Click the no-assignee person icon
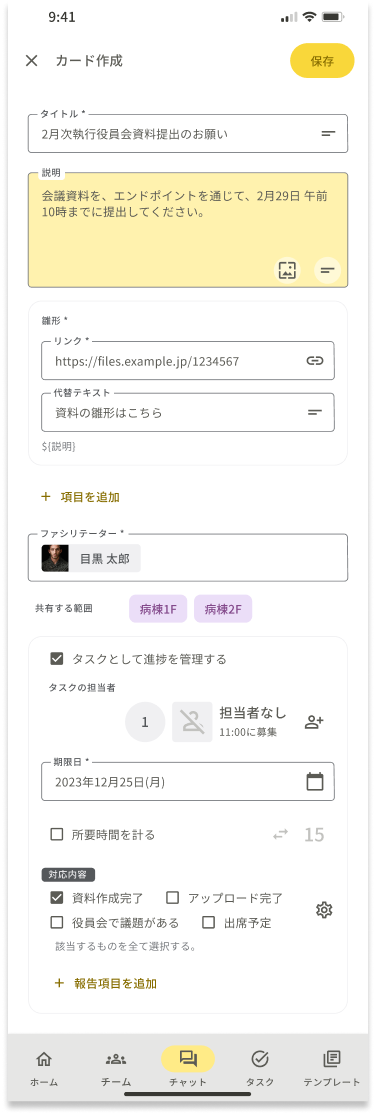The width and height of the screenshot is (374, 1114). pyautogui.click(x=192, y=722)
